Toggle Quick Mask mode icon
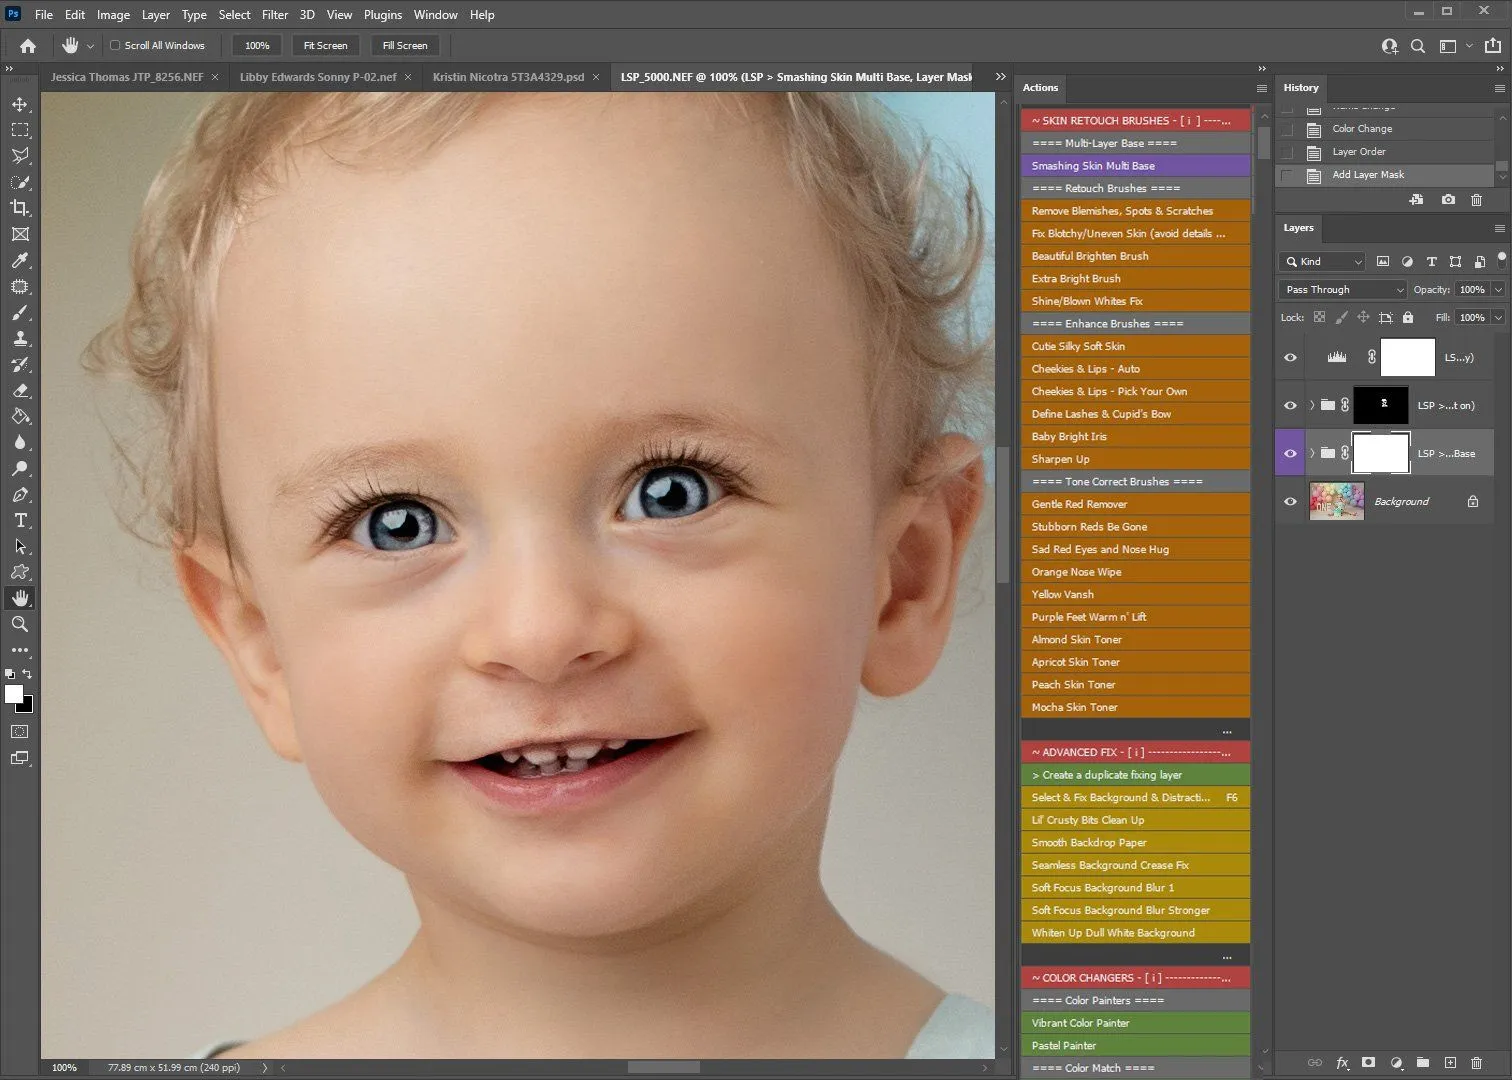The image size is (1512, 1080). (20, 732)
